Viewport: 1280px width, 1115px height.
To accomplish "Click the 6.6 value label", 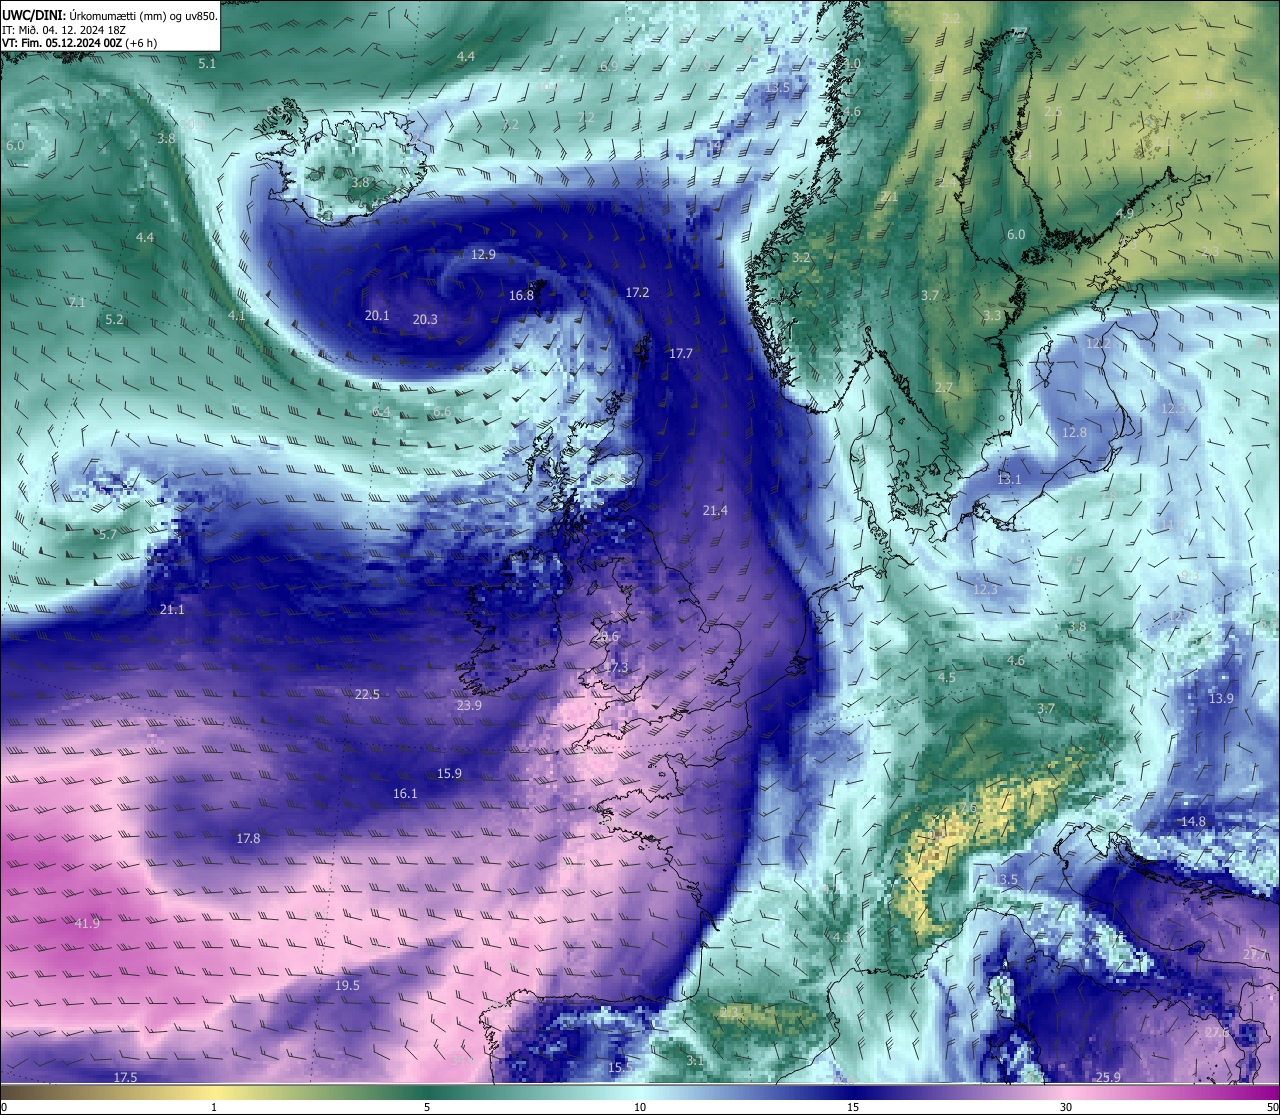I will (x=442, y=412).
